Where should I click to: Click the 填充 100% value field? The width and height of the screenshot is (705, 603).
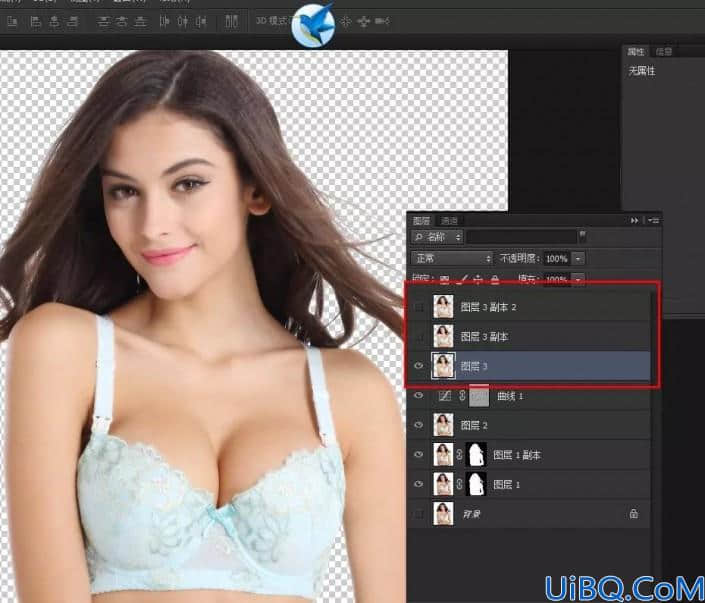pos(557,280)
